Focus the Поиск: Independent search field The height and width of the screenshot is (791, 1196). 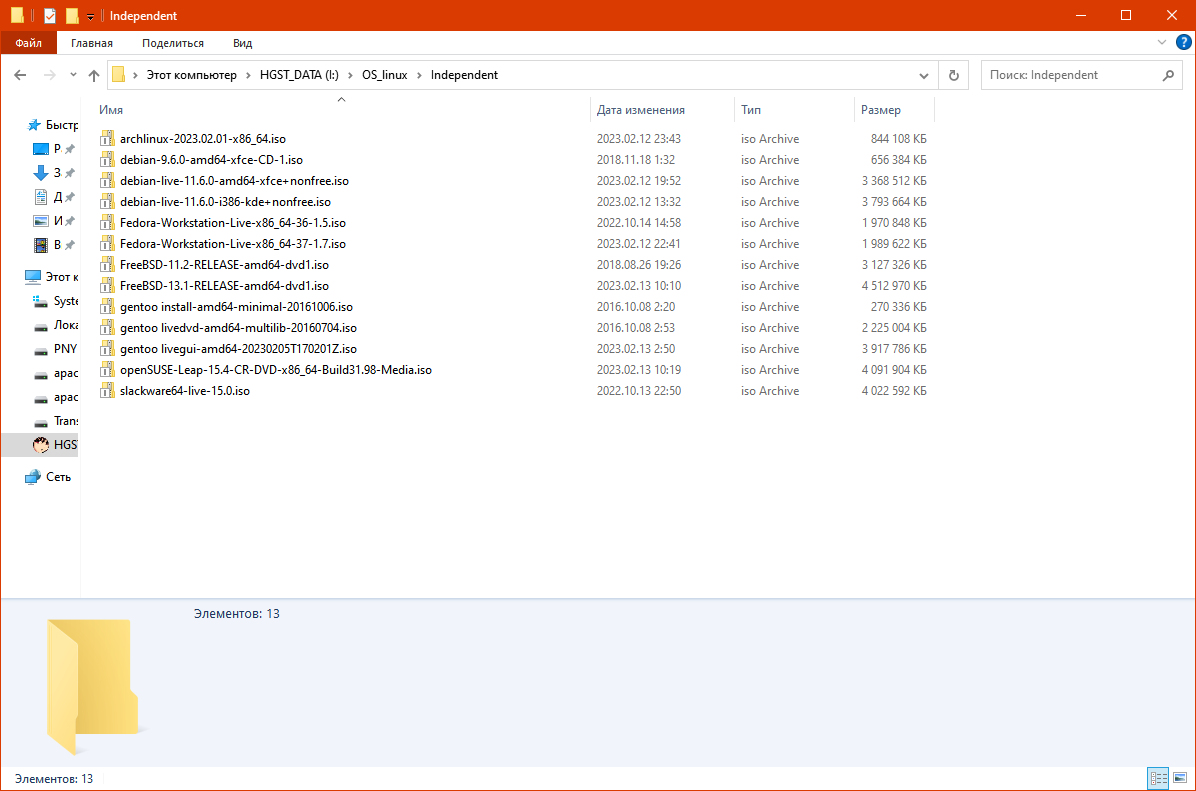click(1081, 75)
